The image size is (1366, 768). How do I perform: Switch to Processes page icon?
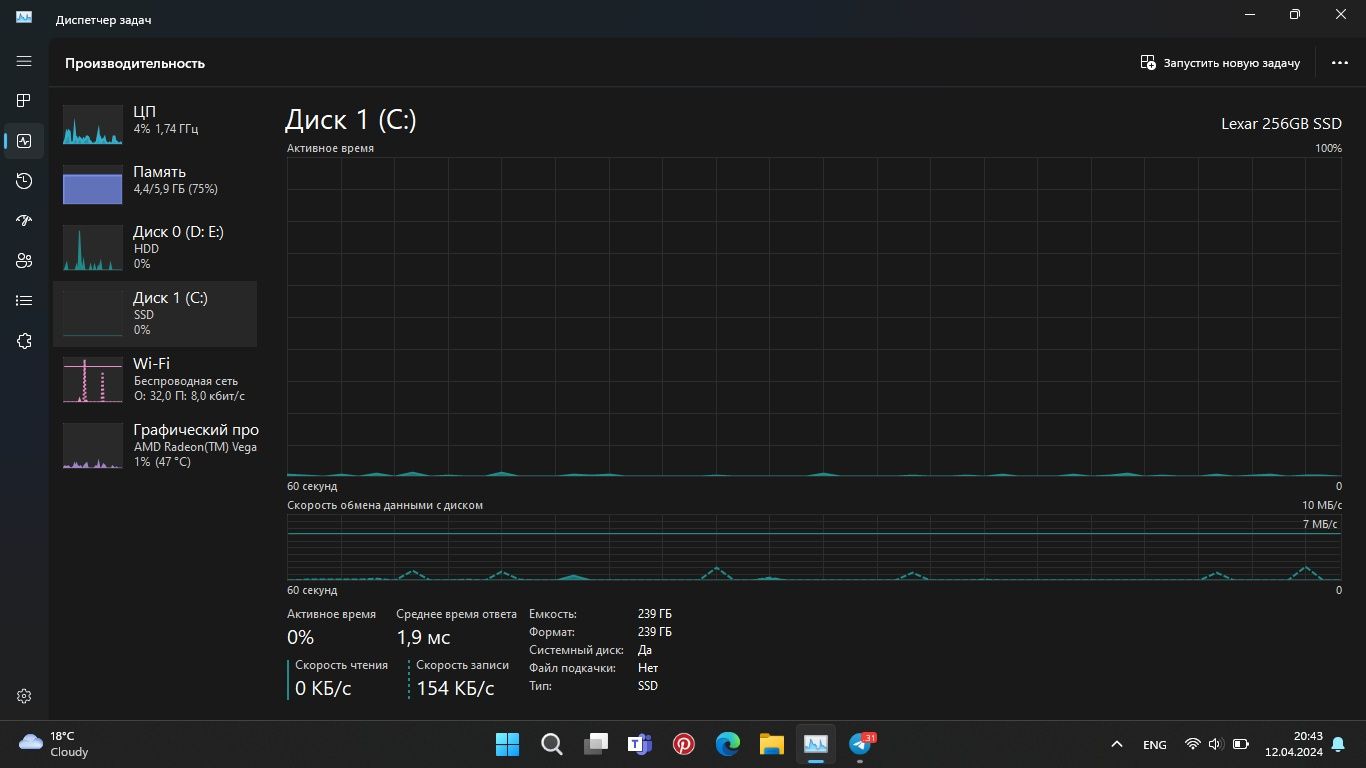(24, 100)
